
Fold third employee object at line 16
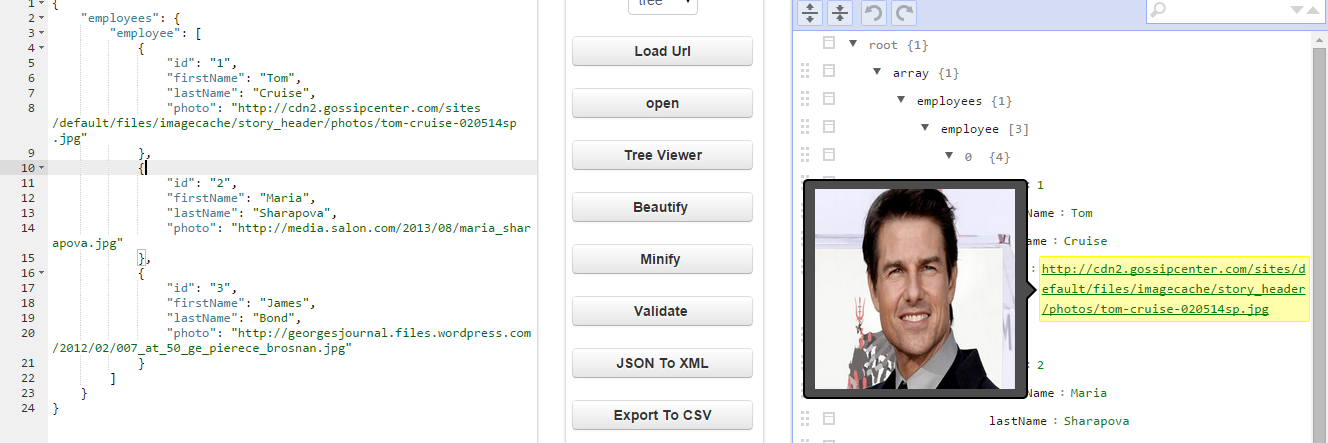click(43, 272)
